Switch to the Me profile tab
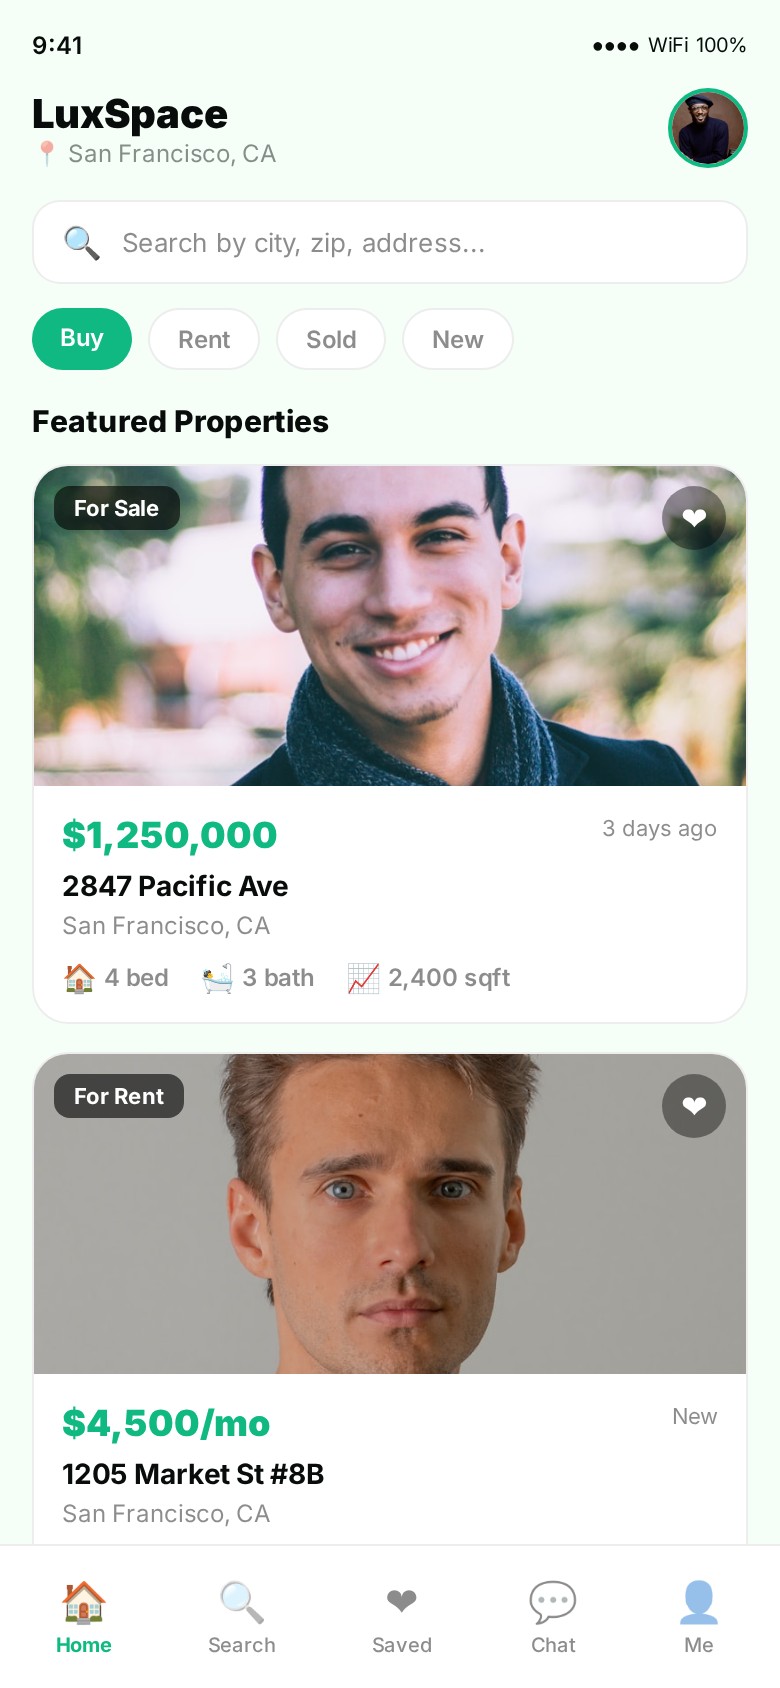 [x=699, y=1618]
